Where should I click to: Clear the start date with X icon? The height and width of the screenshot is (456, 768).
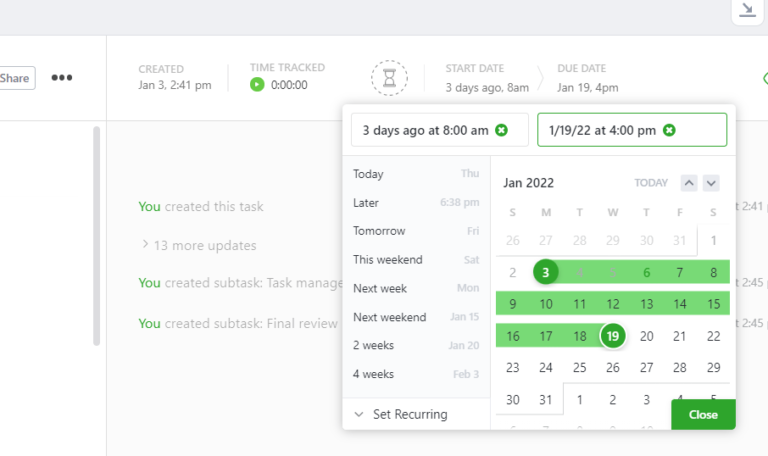[502, 130]
